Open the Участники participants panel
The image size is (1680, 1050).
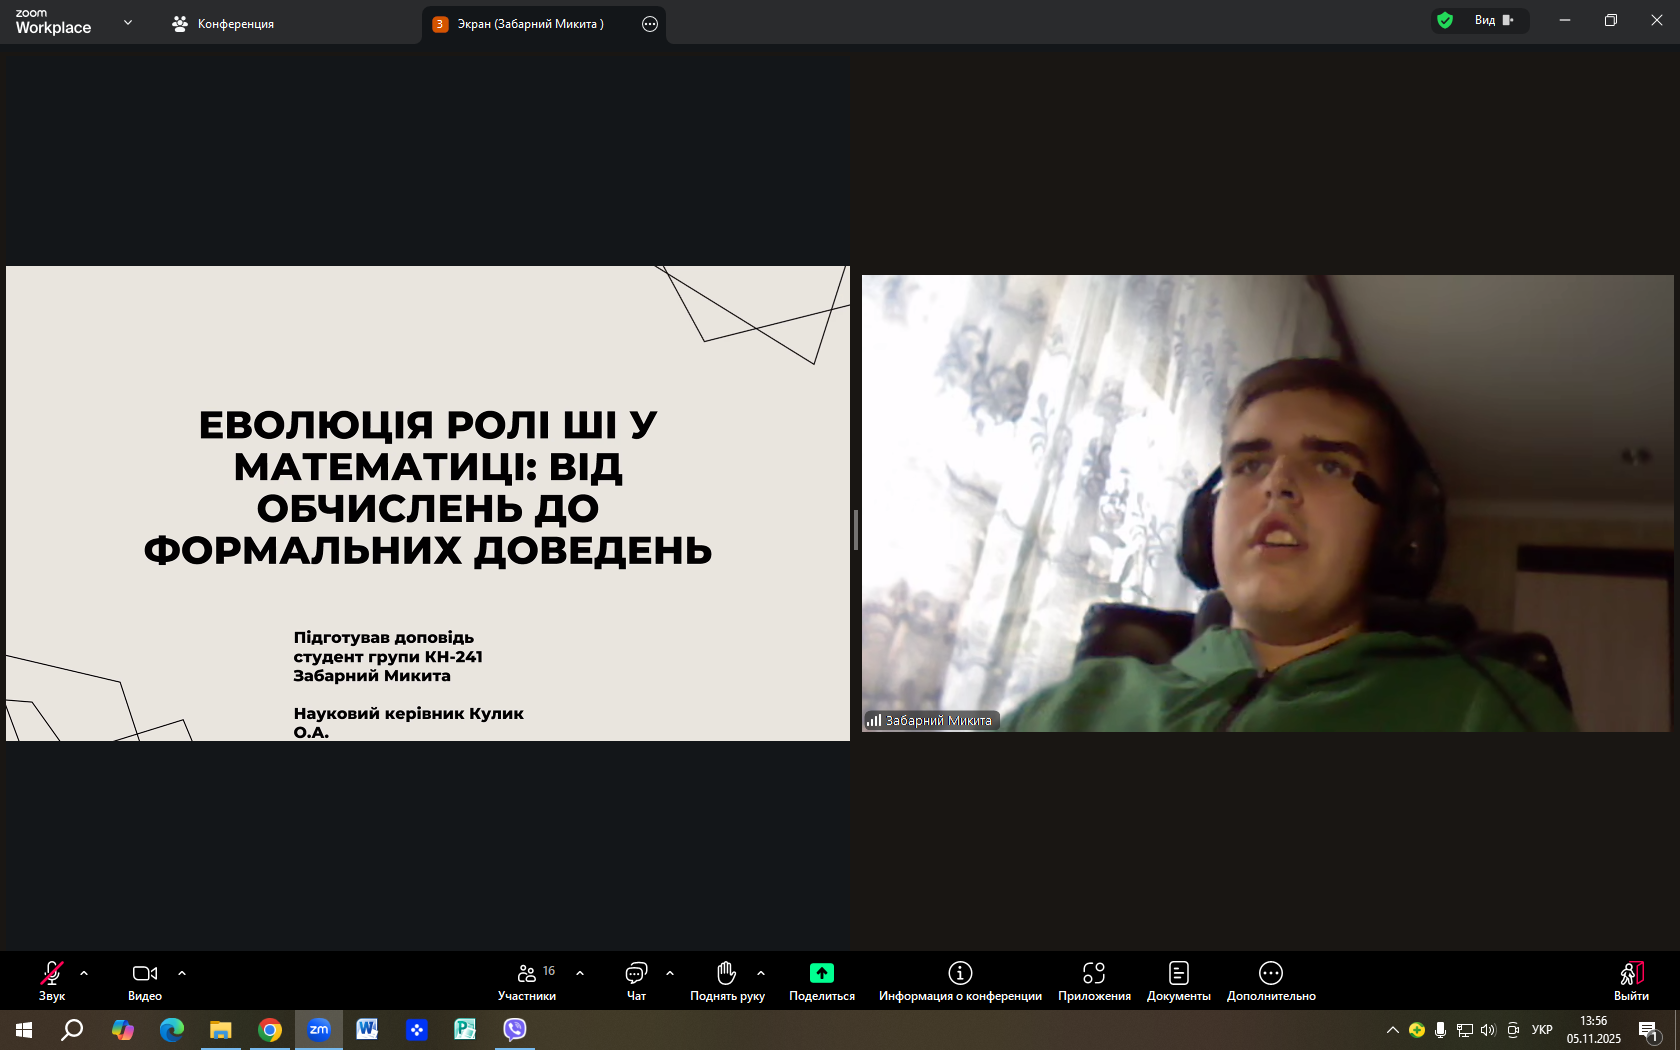(527, 980)
